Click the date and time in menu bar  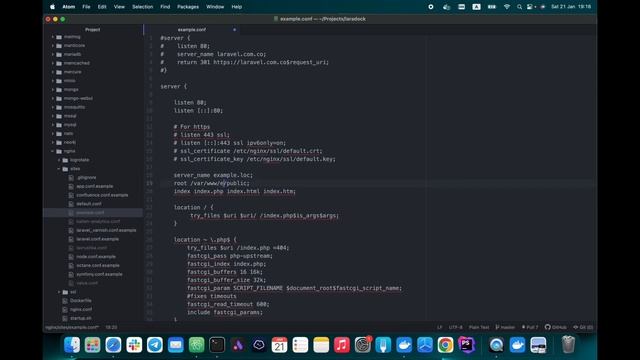point(571,7)
